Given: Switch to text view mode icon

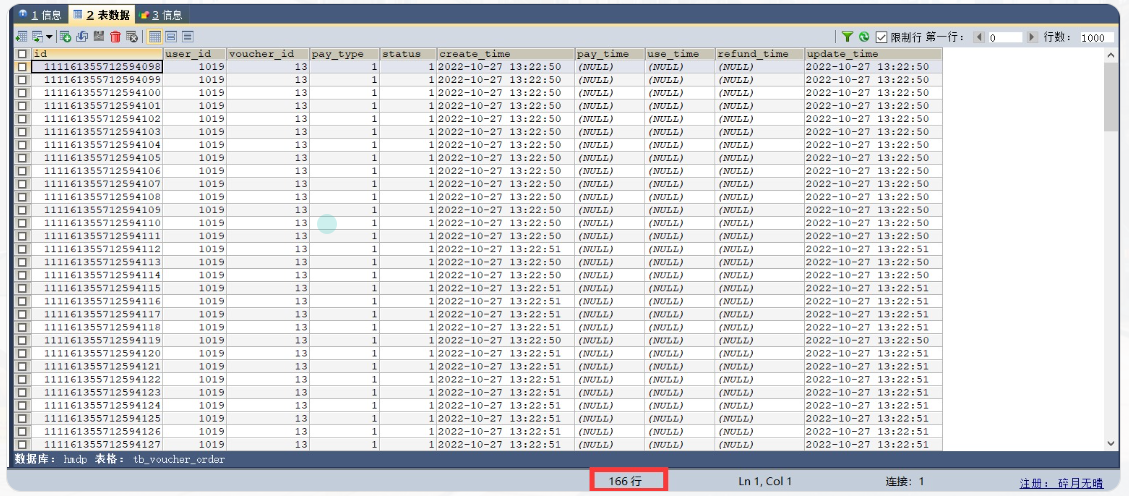Looking at the screenshot, I should pyautogui.click(x=188, y=37).
